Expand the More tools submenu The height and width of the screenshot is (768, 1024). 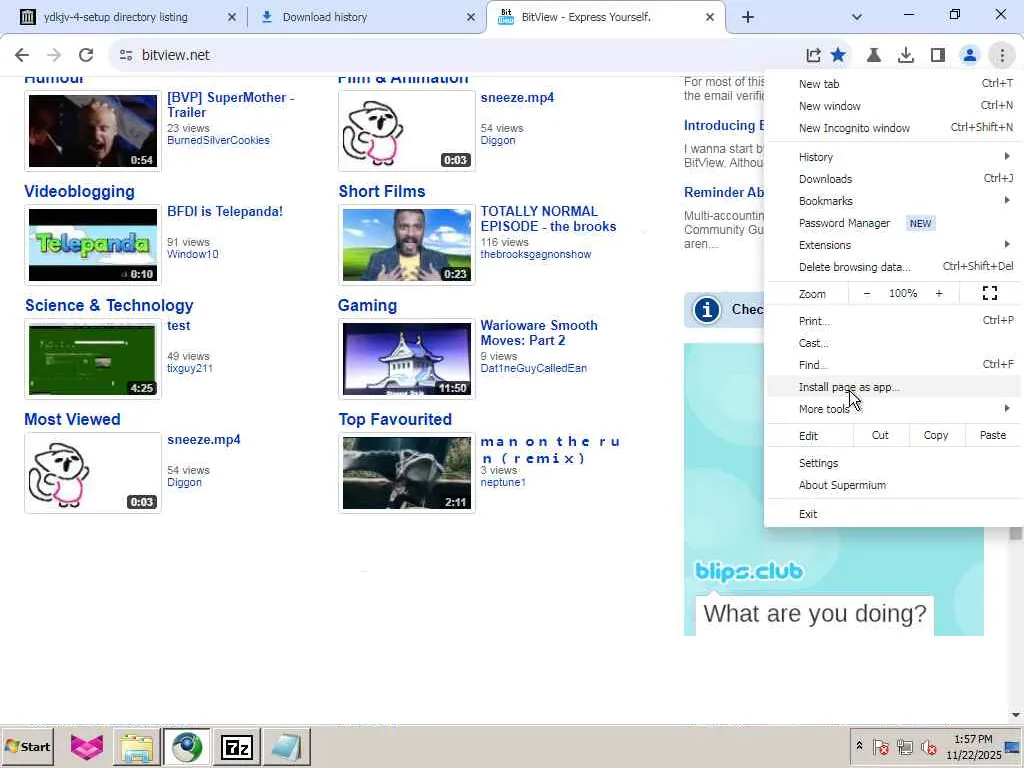893,409
